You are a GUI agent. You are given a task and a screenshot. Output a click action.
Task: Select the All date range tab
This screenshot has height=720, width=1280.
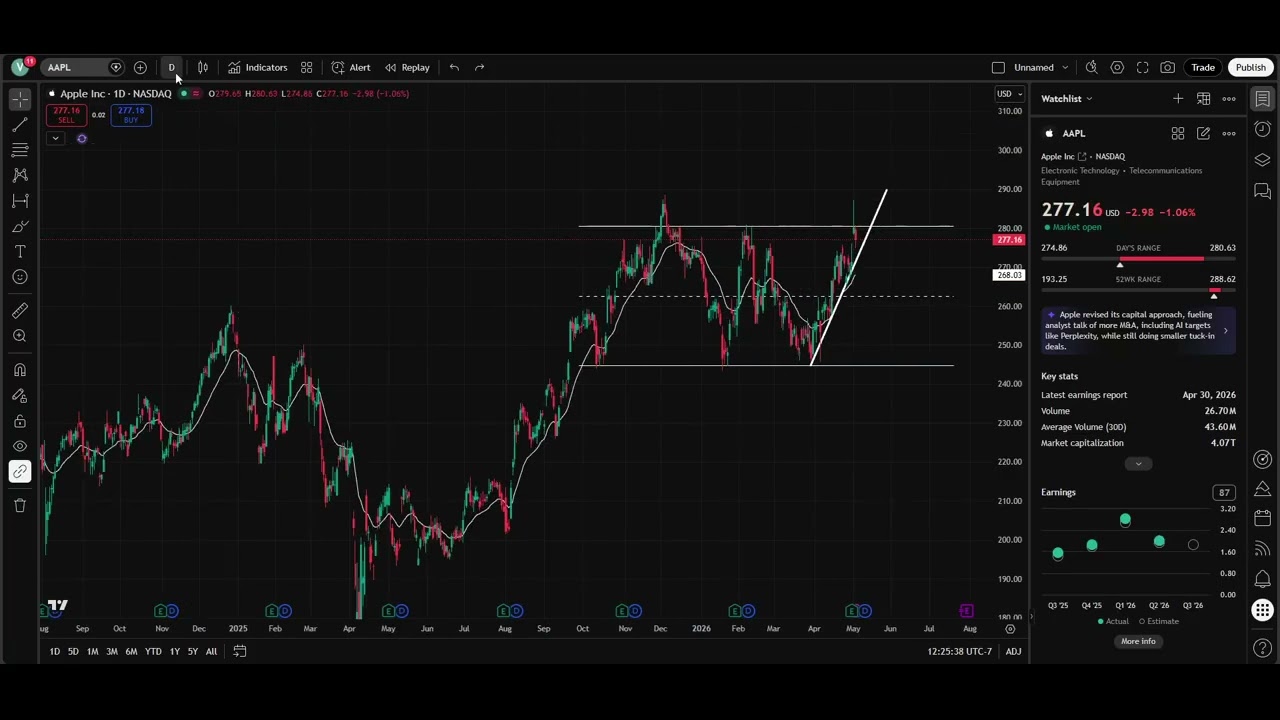pyautogui.click(x=211, y=652)
